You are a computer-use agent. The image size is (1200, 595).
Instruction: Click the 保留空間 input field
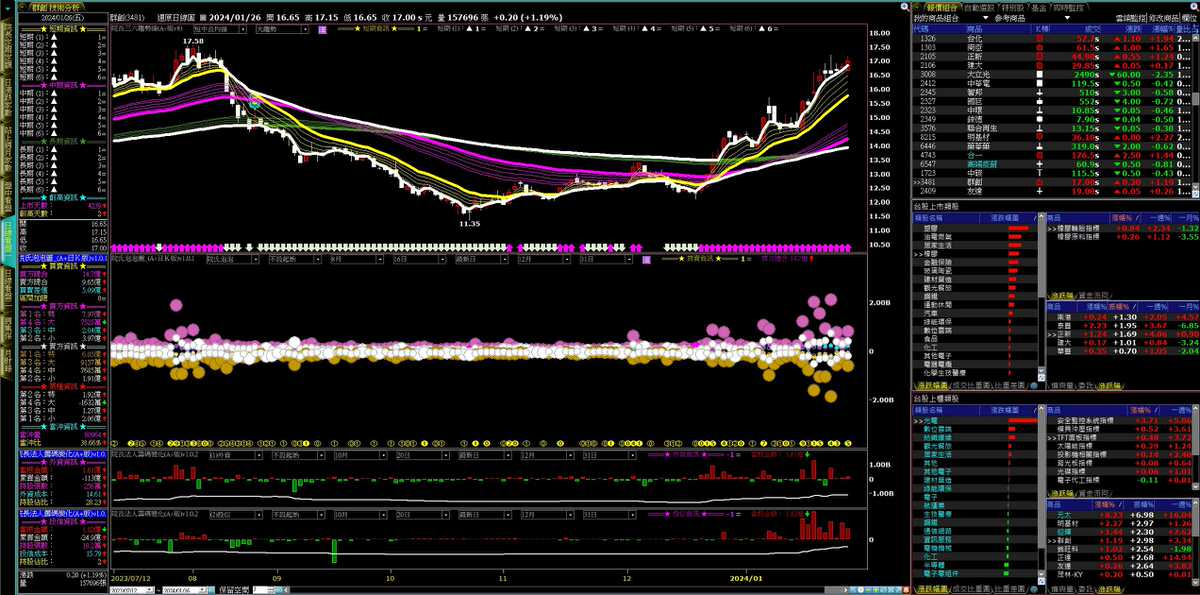coord(259,590)
